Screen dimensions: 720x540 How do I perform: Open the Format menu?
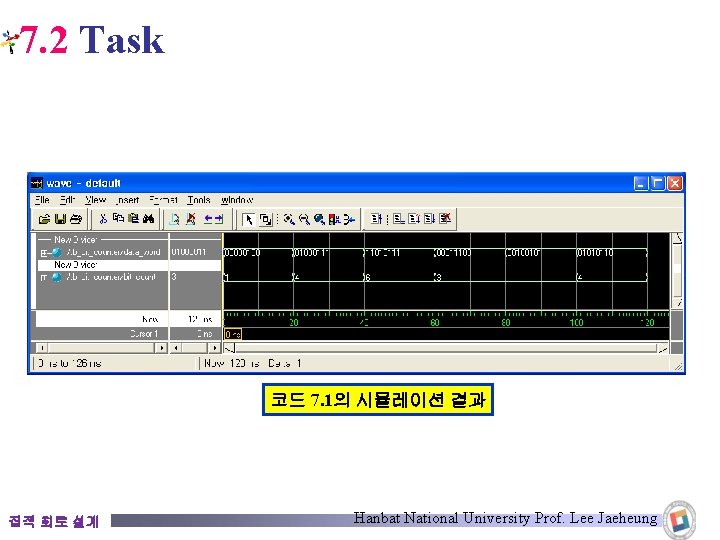point(163,200)
